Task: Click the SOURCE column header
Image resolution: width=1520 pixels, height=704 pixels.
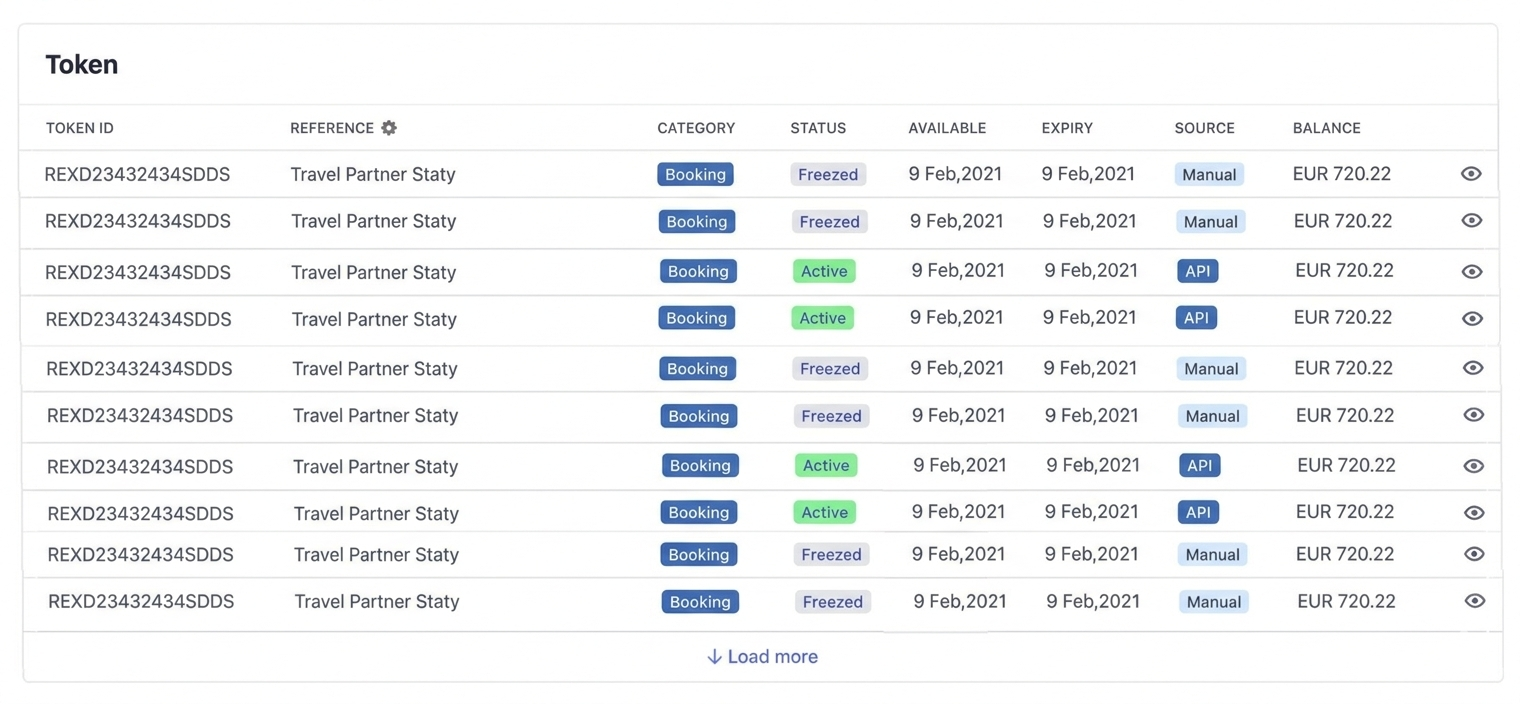Action: (1204, 128)
